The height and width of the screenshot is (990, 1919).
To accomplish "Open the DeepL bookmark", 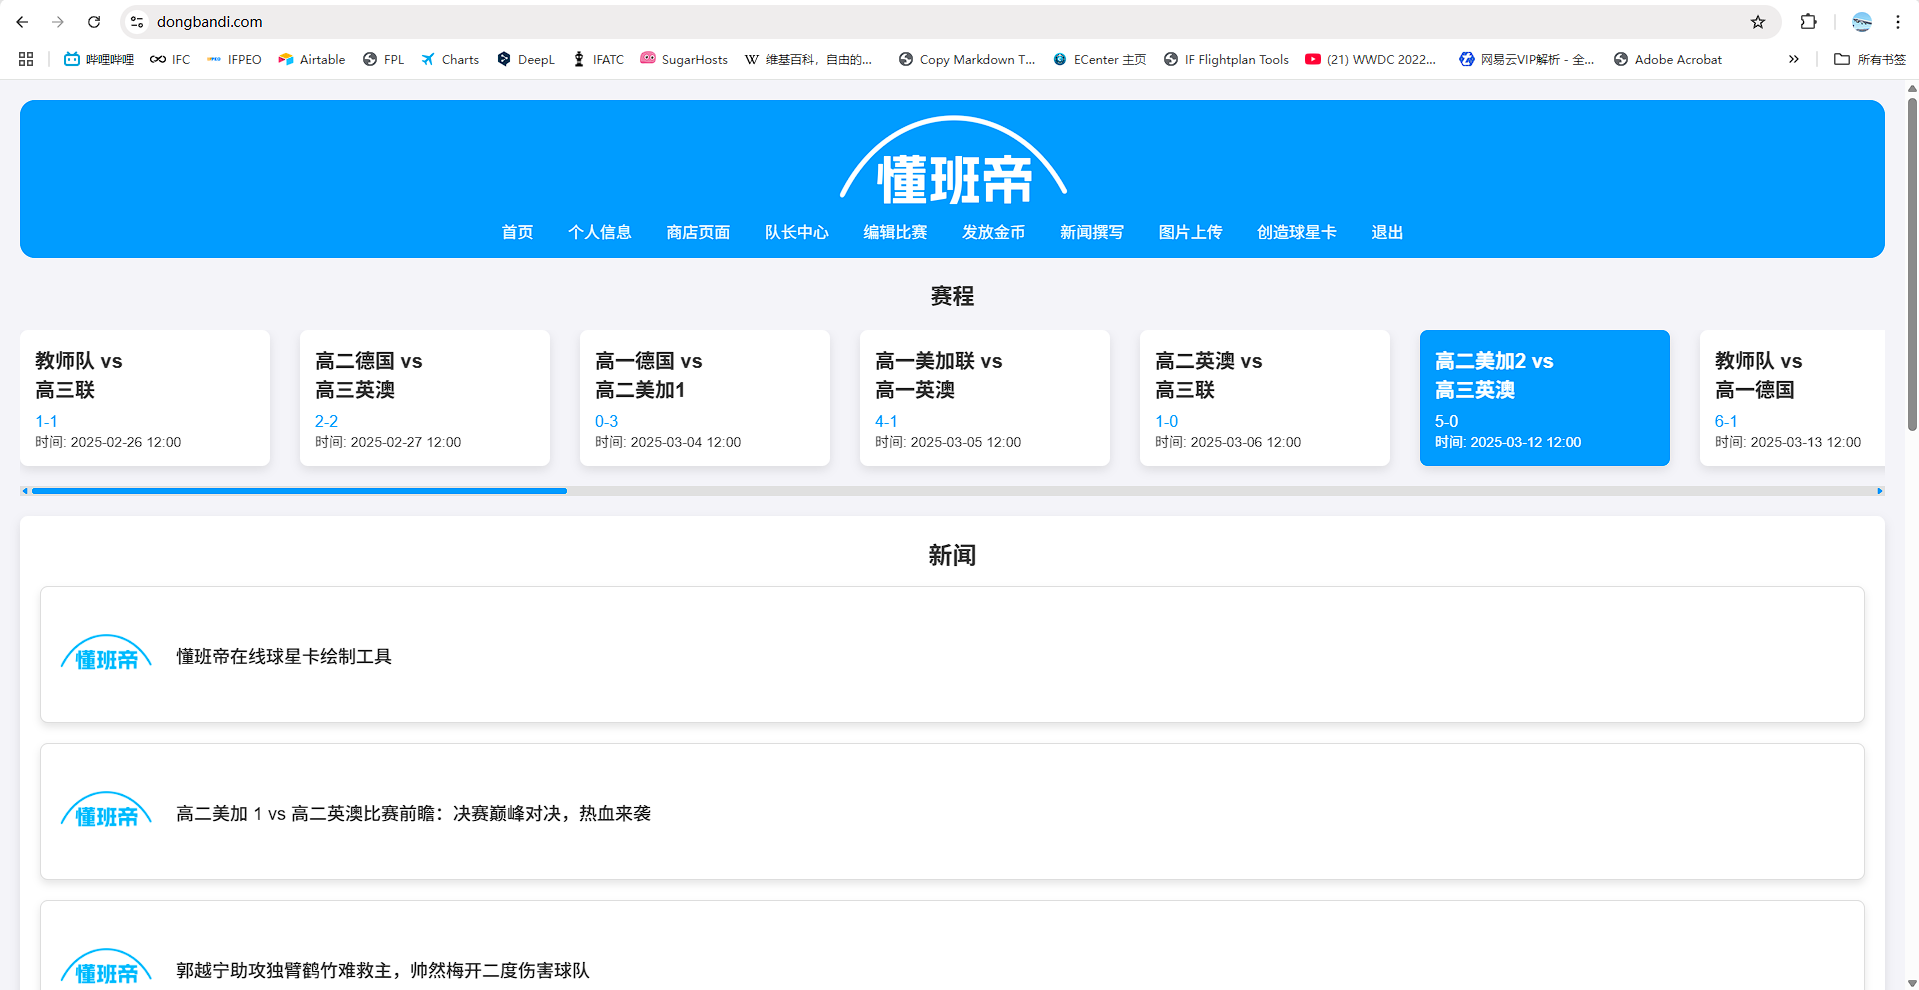I will click(x=526, y=59).
